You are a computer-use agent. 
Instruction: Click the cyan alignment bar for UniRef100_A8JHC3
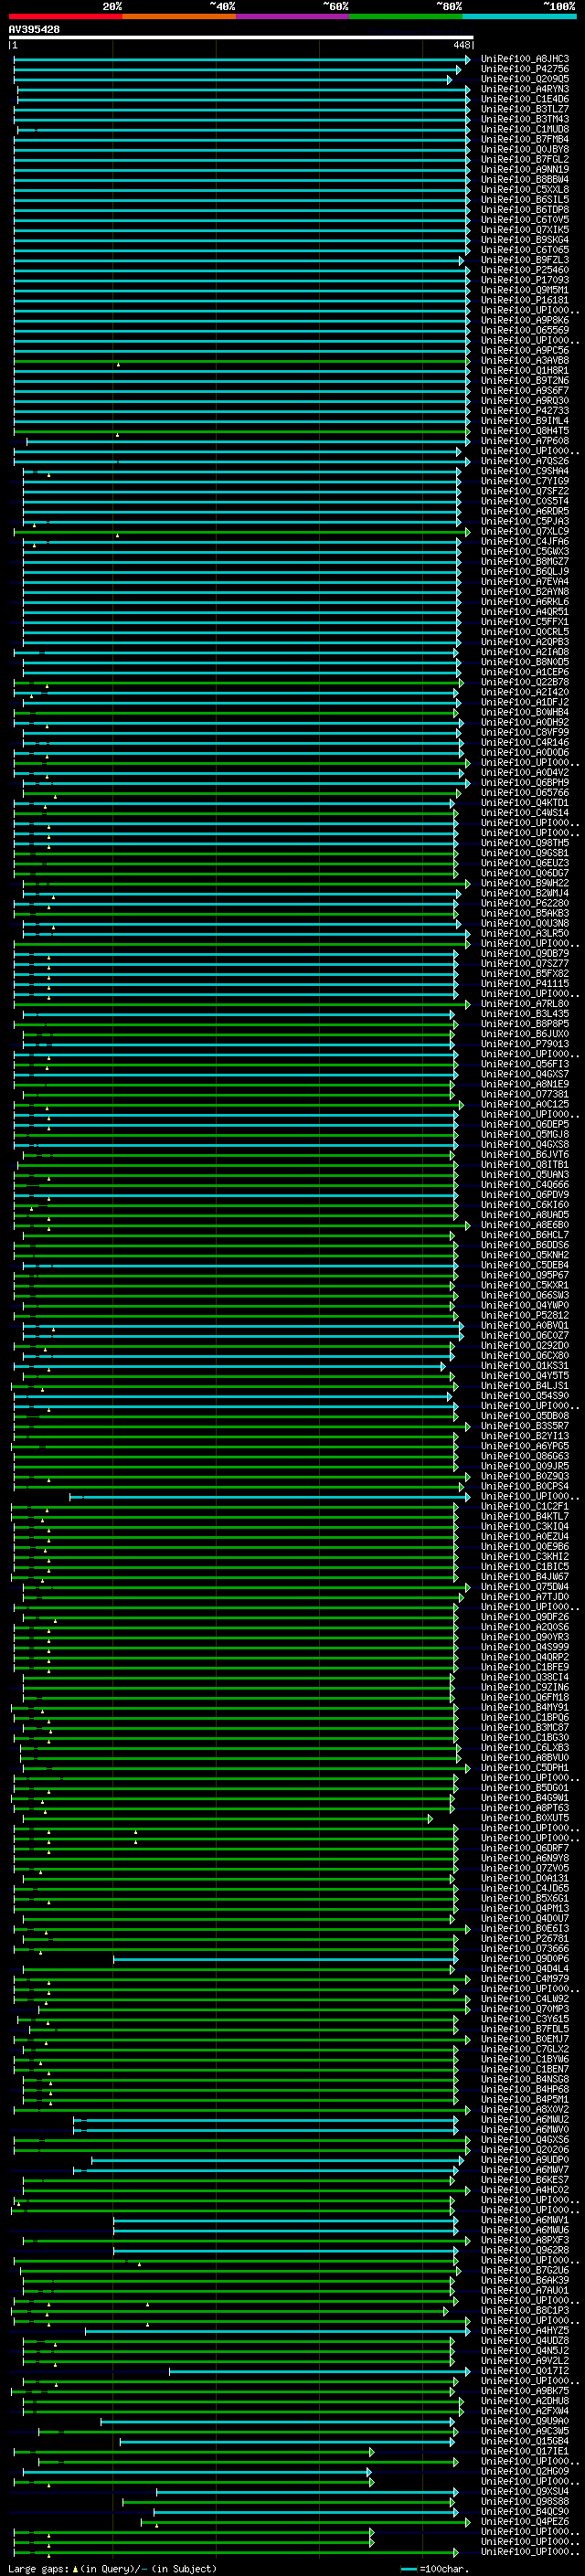(x=241, y=59)
